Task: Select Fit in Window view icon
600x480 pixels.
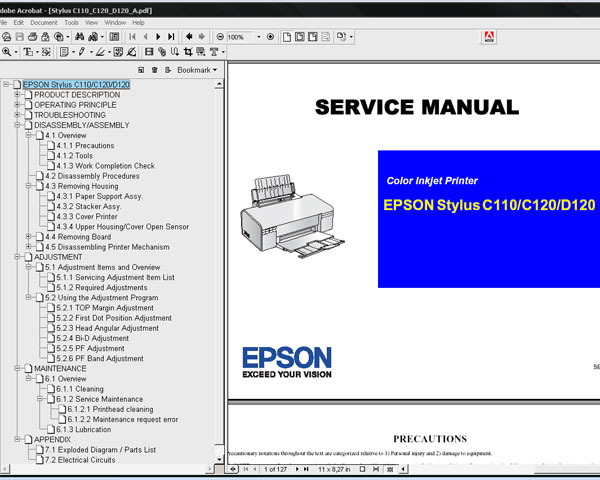Action: [300, 37]
